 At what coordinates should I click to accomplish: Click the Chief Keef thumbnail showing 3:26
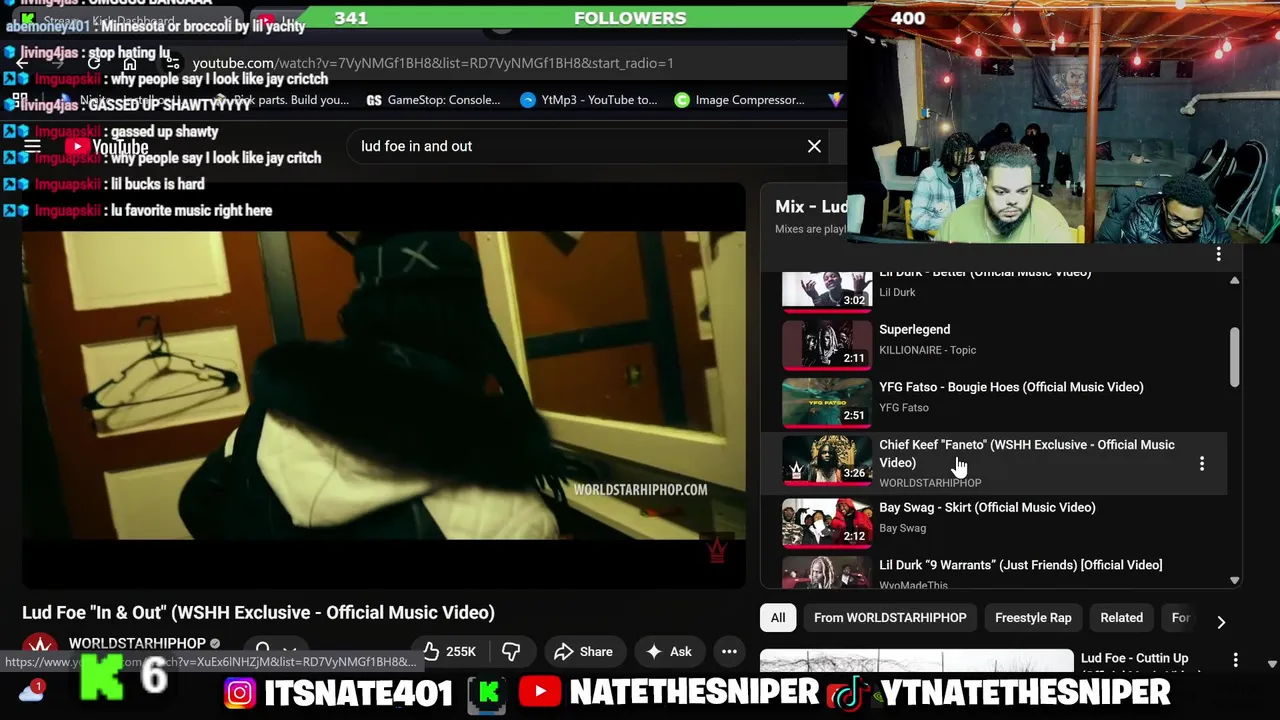click(827, 460)
